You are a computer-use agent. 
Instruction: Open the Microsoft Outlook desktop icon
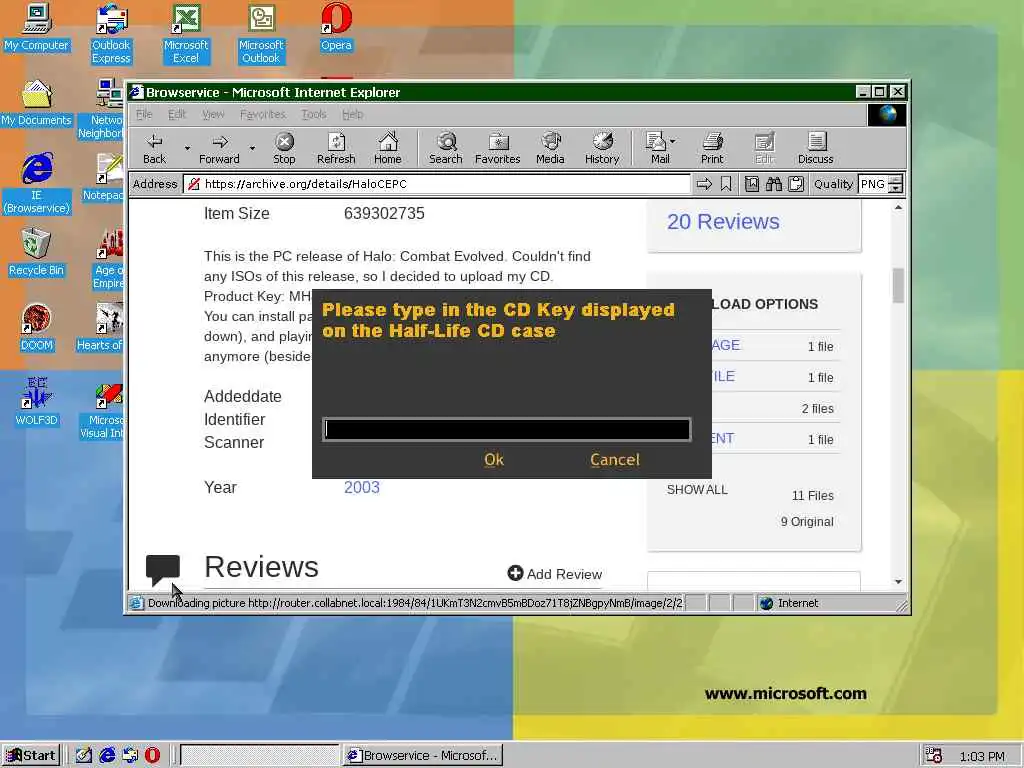(x=261, y=34)
